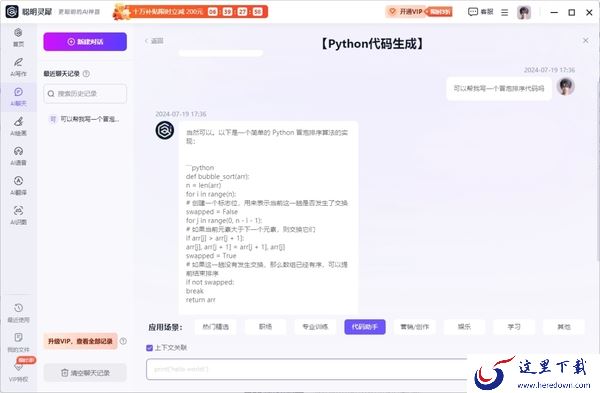Open 客服 customer service chat

pyautogui.click(x=481, y=12)
